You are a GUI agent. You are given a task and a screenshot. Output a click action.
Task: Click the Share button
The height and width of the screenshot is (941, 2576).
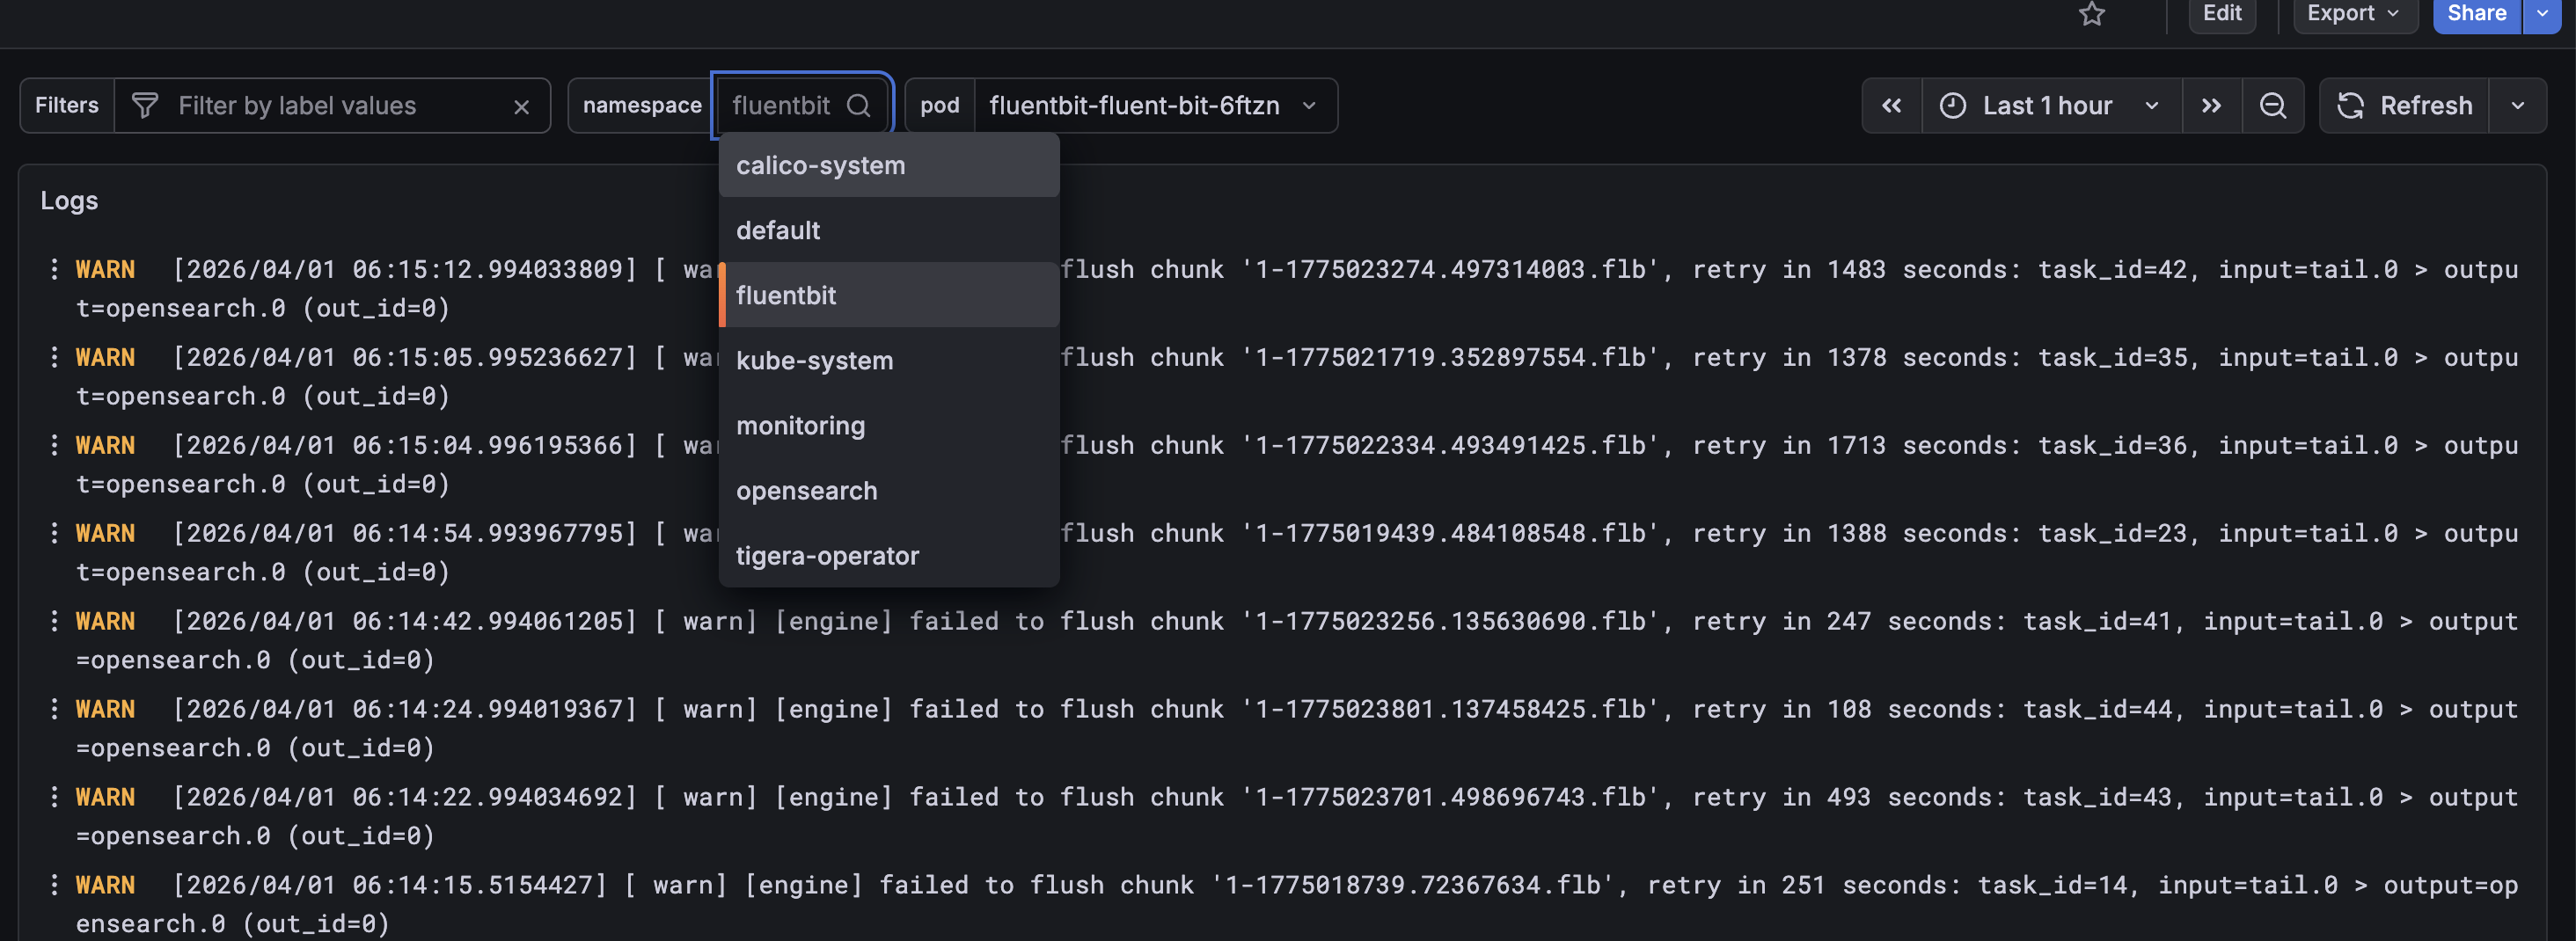click(2476, 14)
